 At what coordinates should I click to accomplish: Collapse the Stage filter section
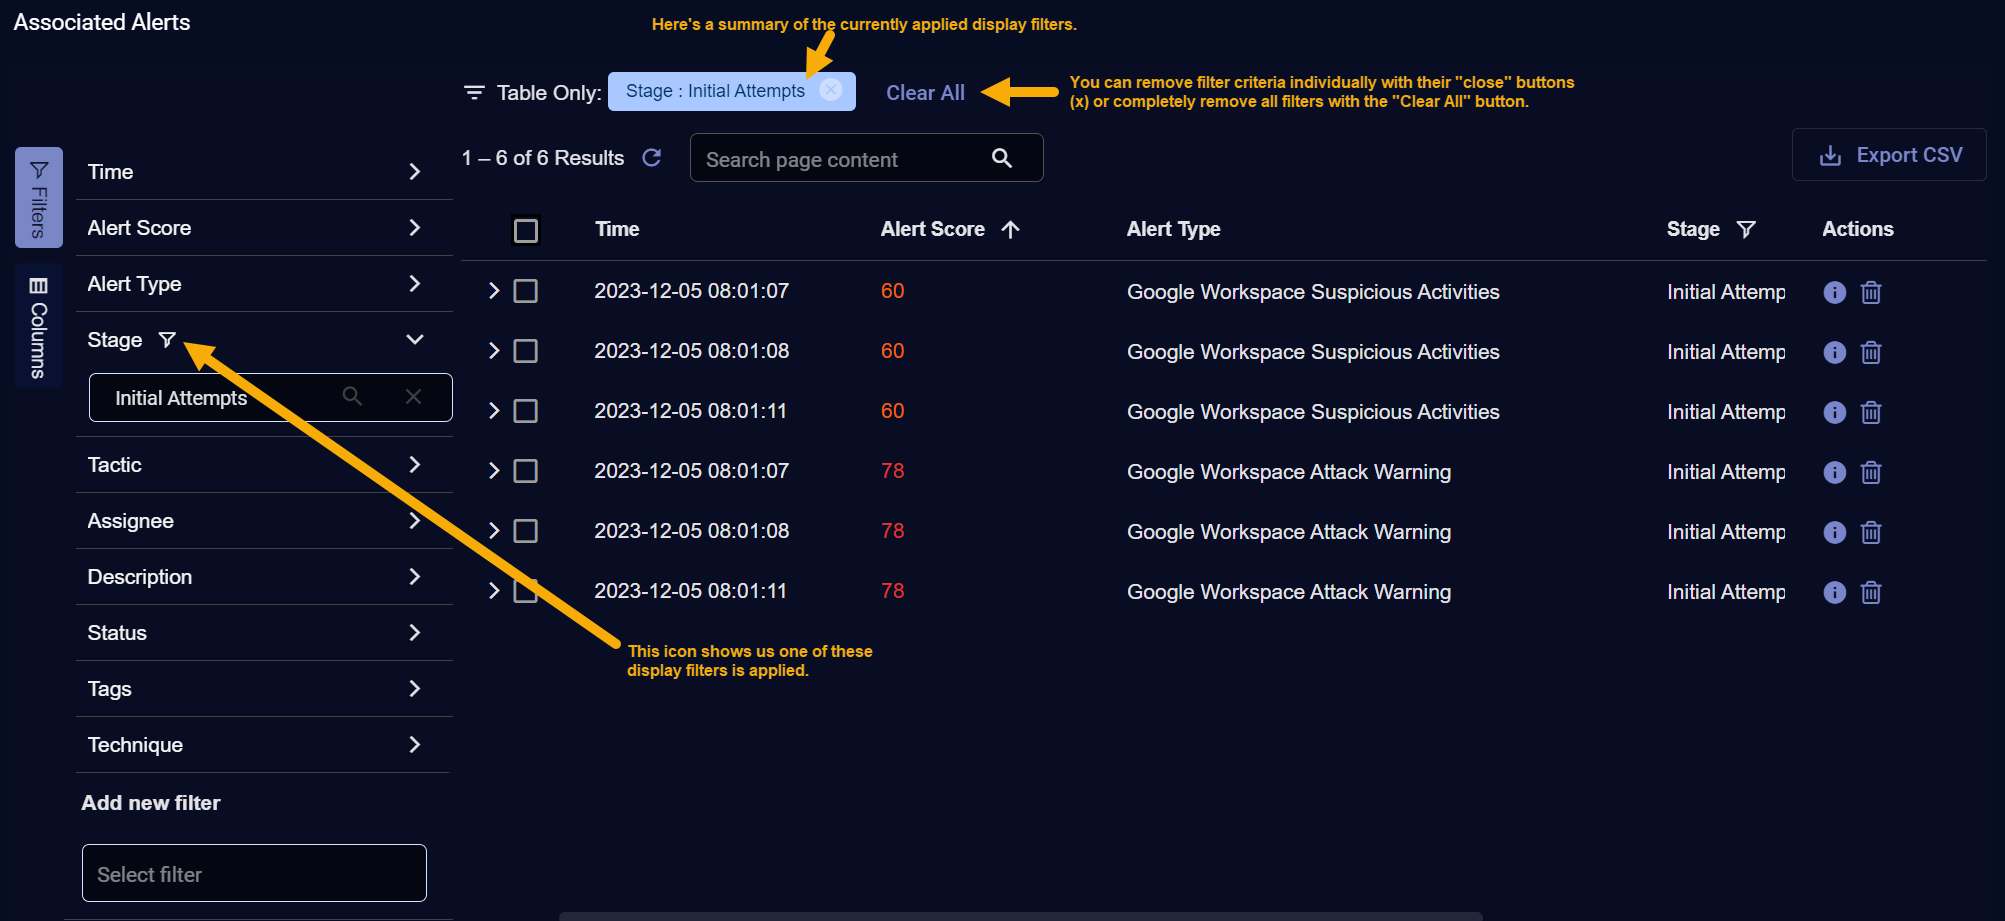pyautogui.click(x=414, y=340)
